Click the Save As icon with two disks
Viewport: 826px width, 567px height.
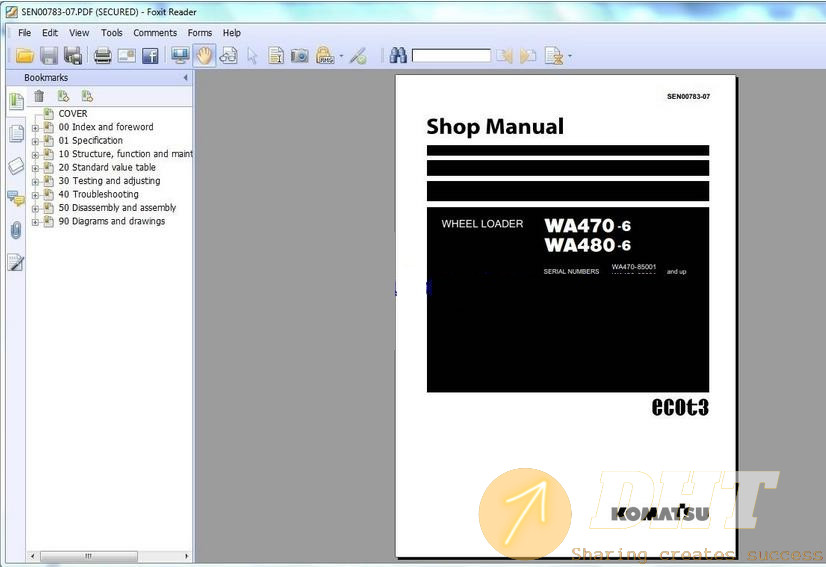point(73,55)
